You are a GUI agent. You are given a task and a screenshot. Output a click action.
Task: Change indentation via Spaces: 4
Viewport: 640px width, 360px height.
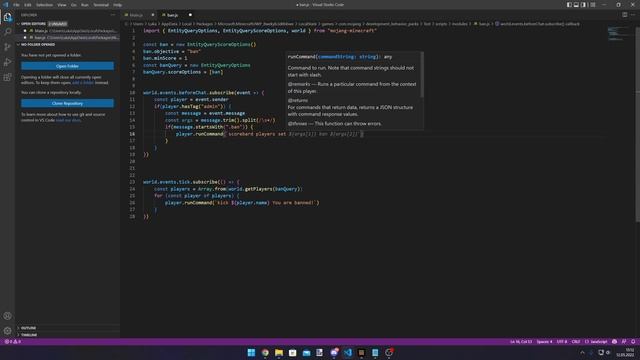(x=544, y=342)
